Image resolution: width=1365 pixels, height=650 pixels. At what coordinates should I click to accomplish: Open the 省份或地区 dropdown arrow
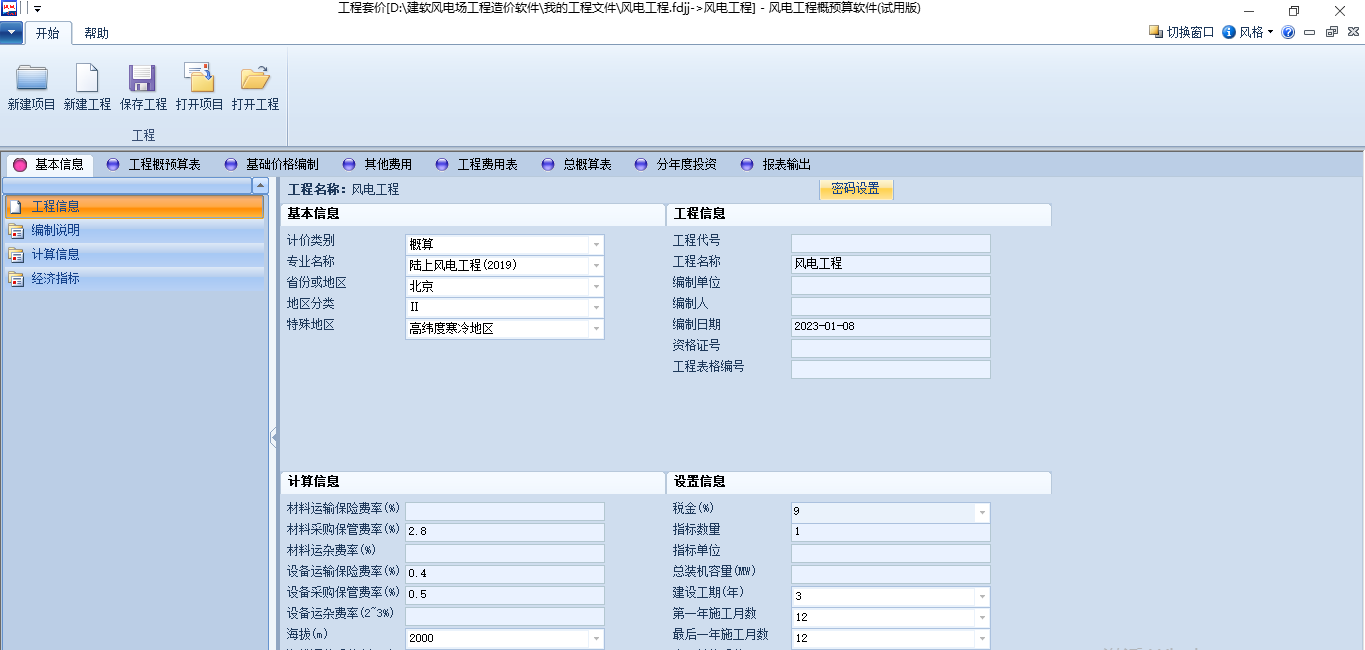tap(597, 286)
